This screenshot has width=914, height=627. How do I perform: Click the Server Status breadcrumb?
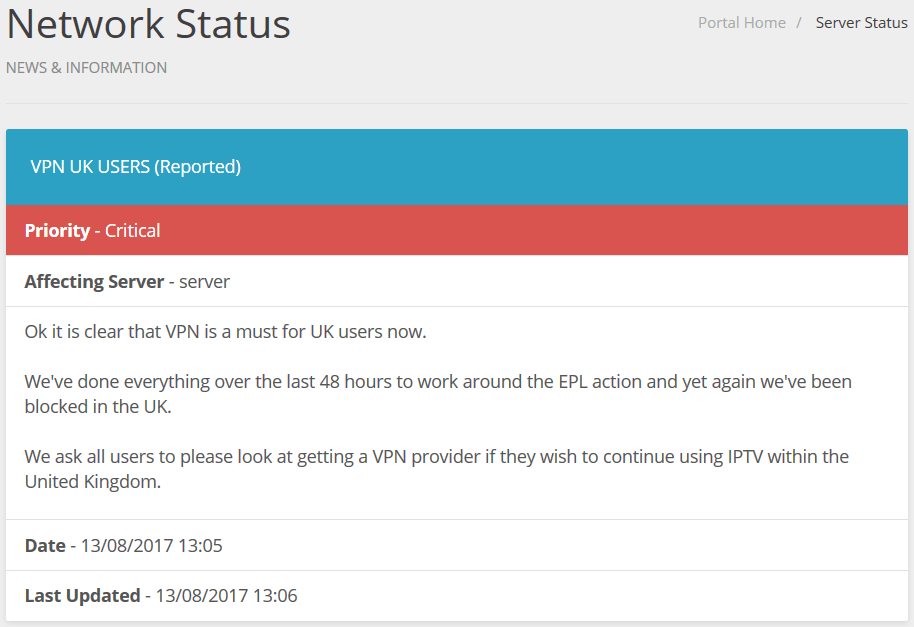tap(862, 23)
